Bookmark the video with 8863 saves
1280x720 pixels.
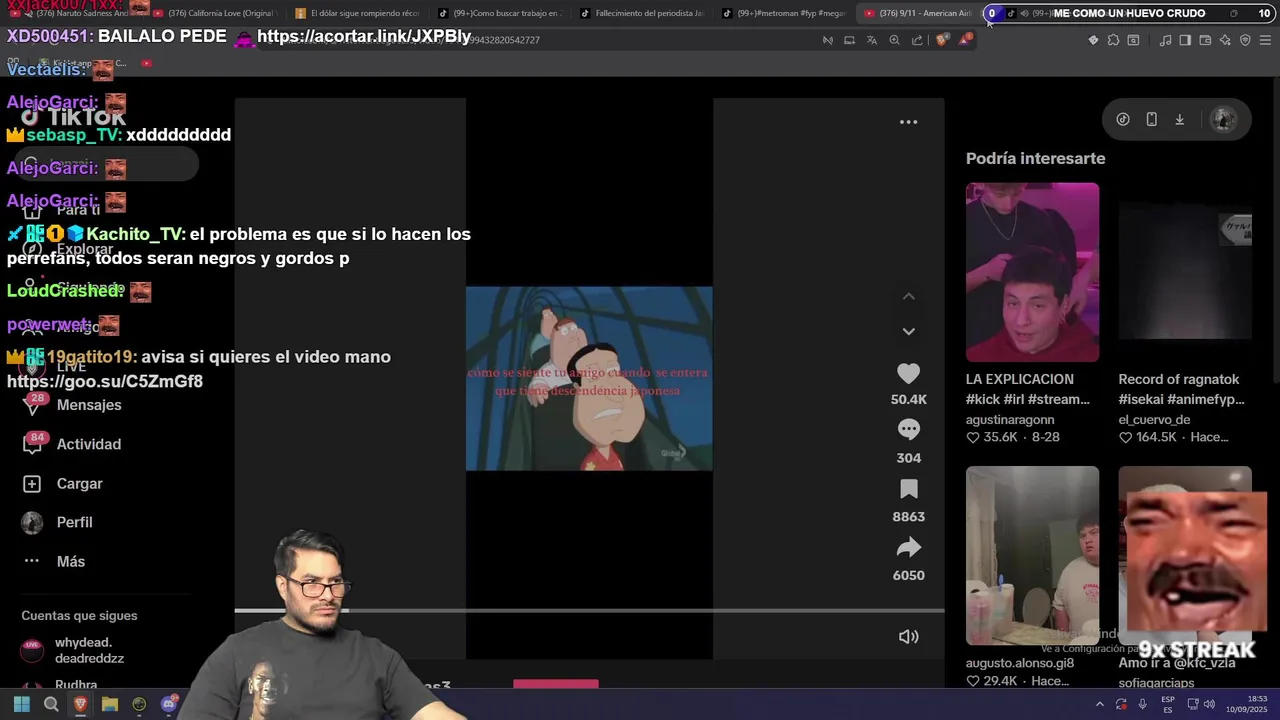coord(908,489)
